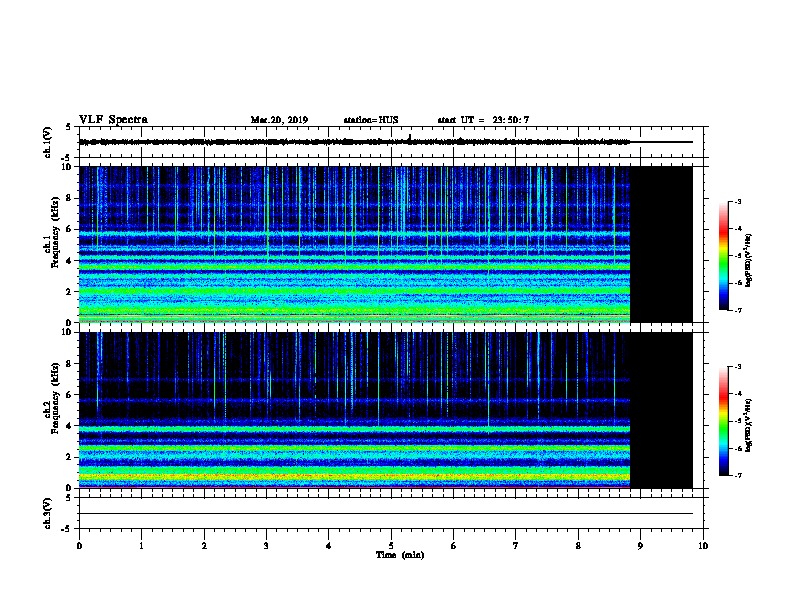Click the ch.1 spectrogram color scale bar
The image size is (792, 612).
pyautogui.click(x=724, y=256)
